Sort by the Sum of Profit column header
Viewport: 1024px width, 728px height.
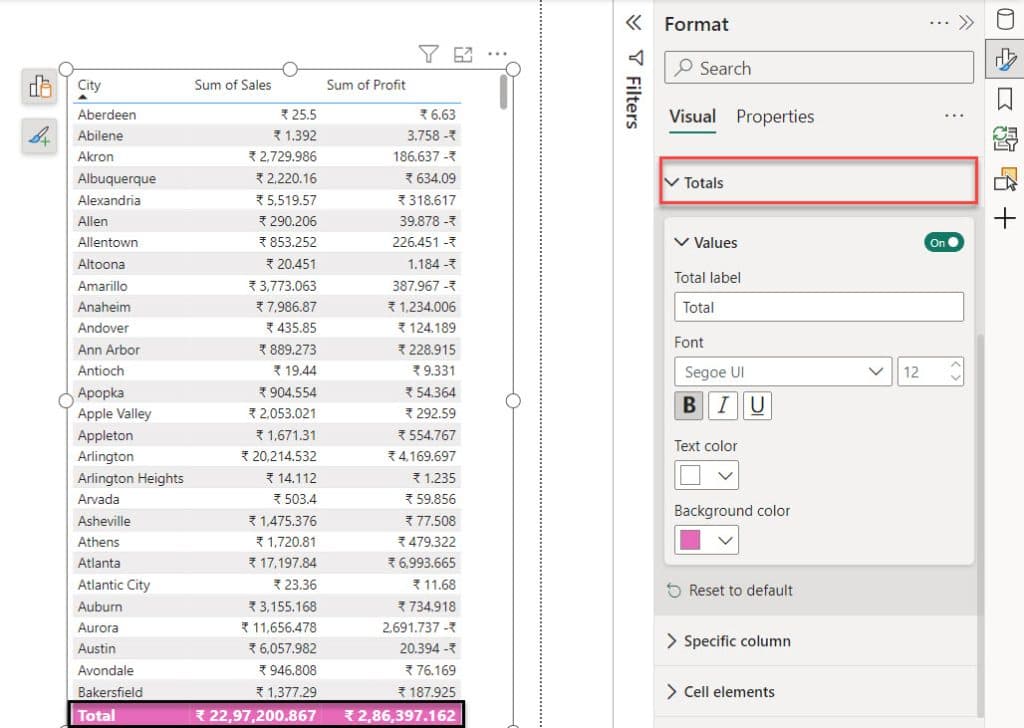click(366, 85)
